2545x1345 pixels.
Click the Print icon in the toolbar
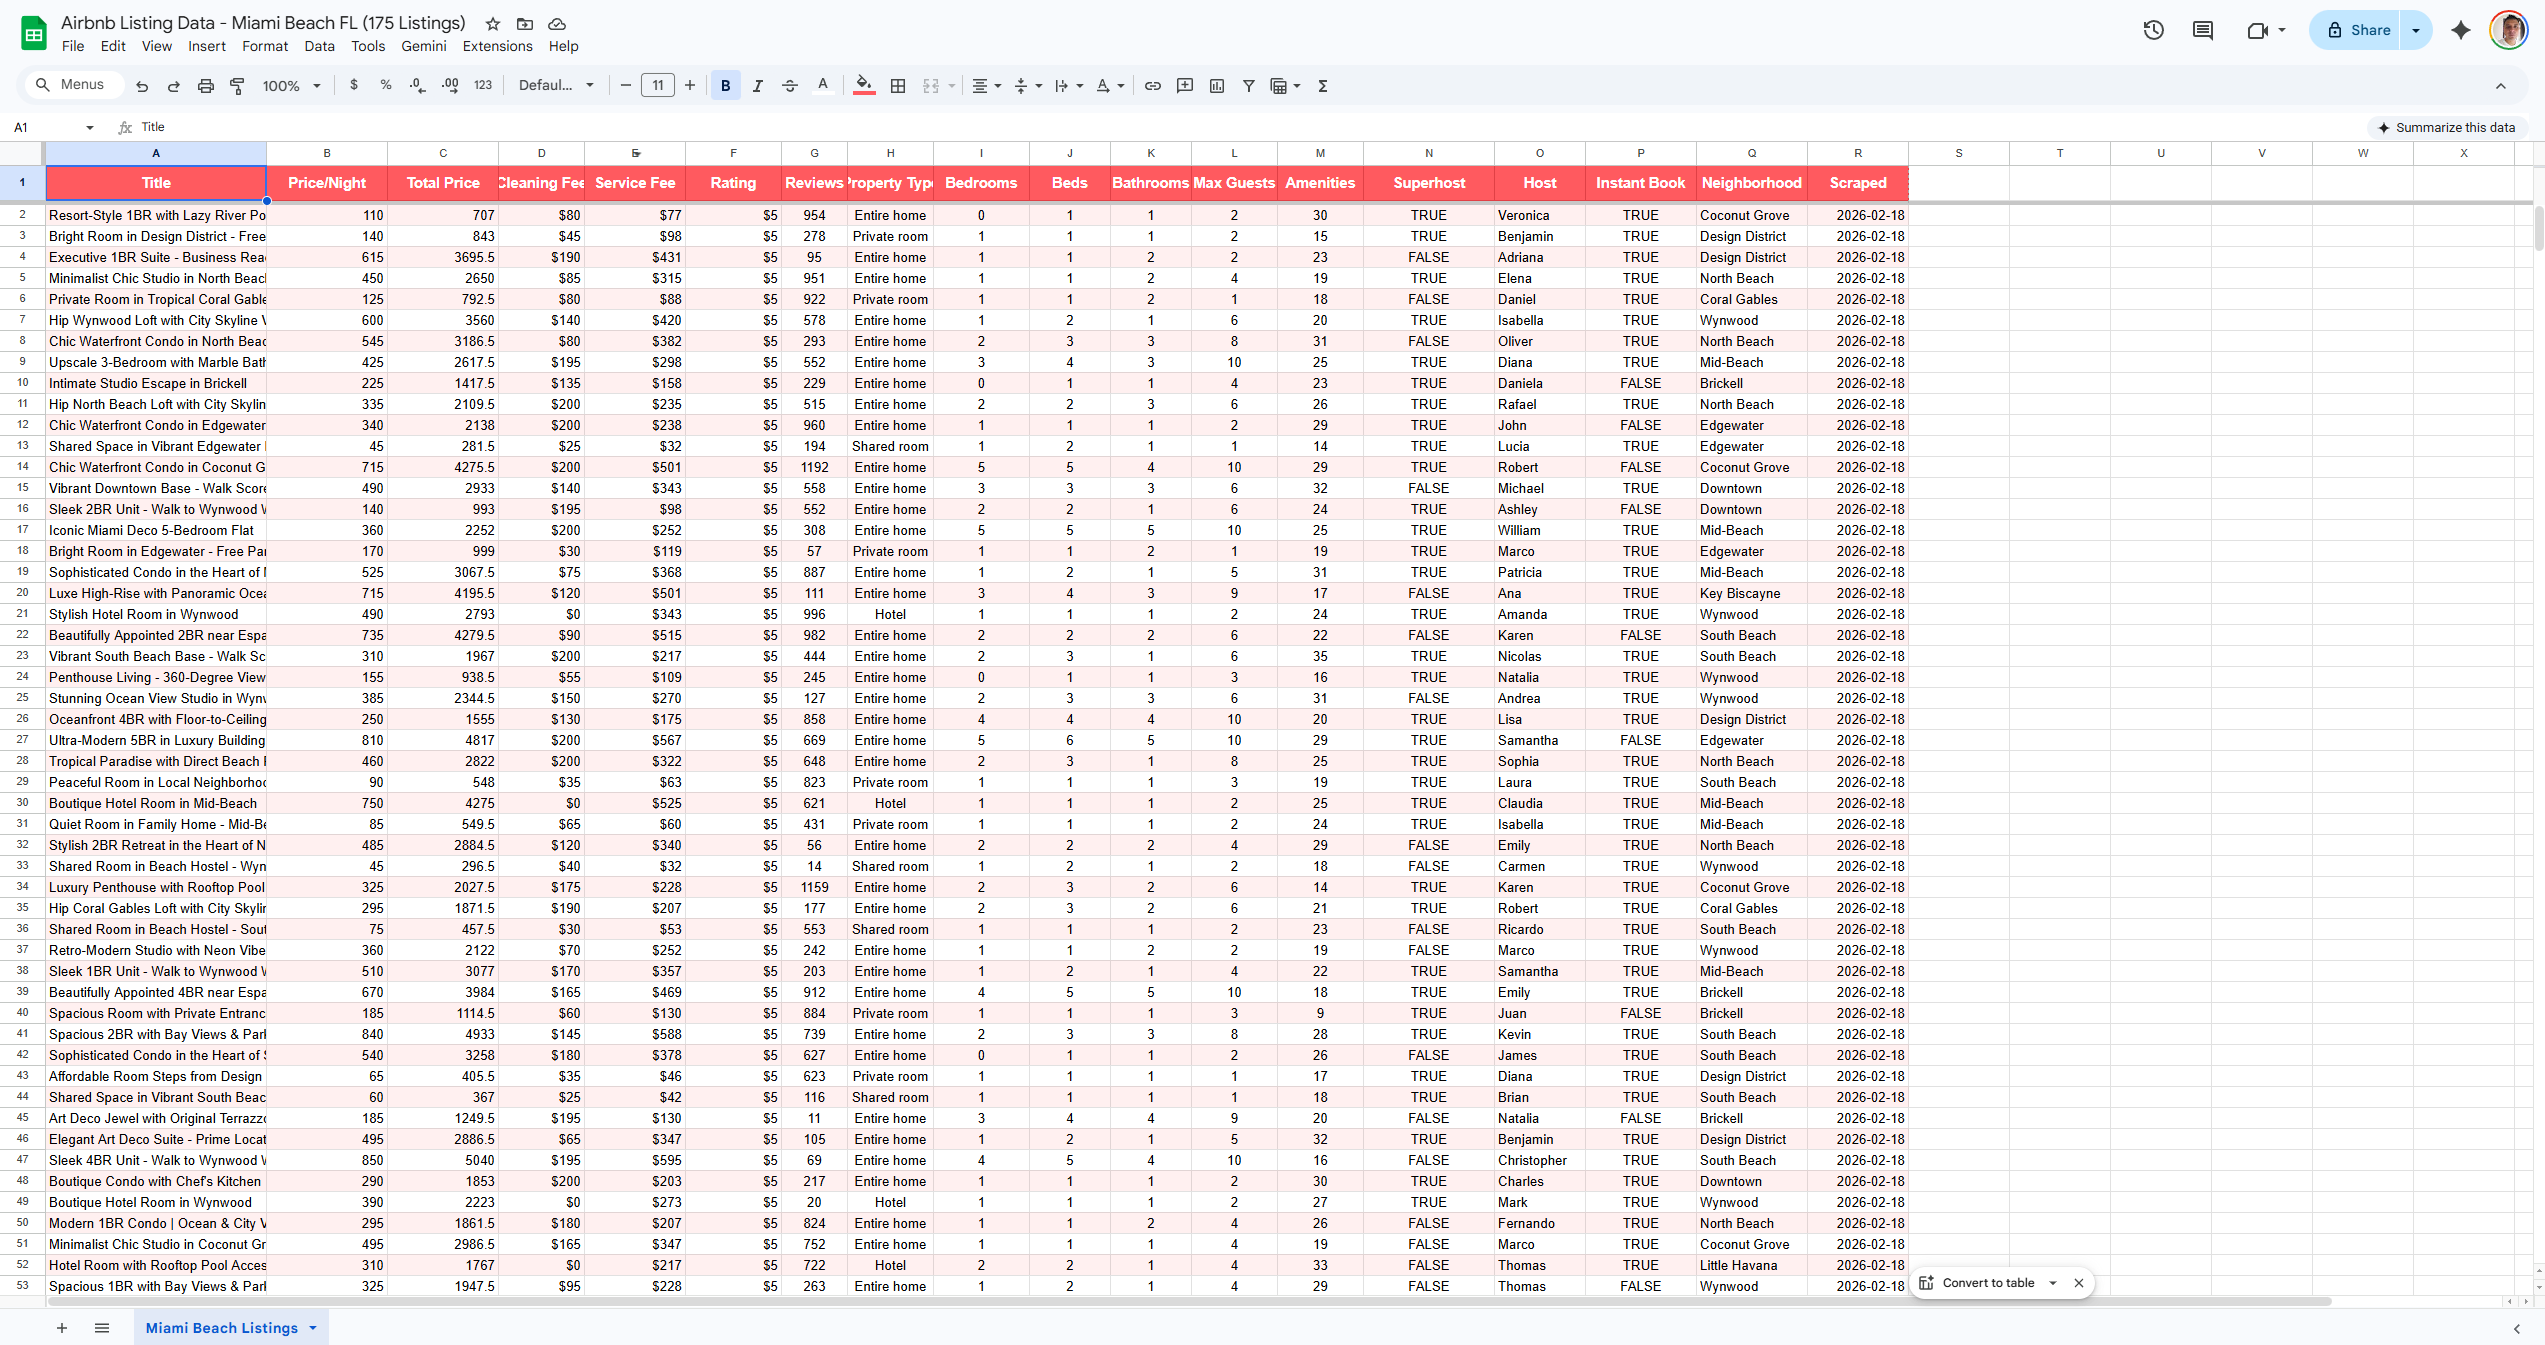[x=205, y=86]
